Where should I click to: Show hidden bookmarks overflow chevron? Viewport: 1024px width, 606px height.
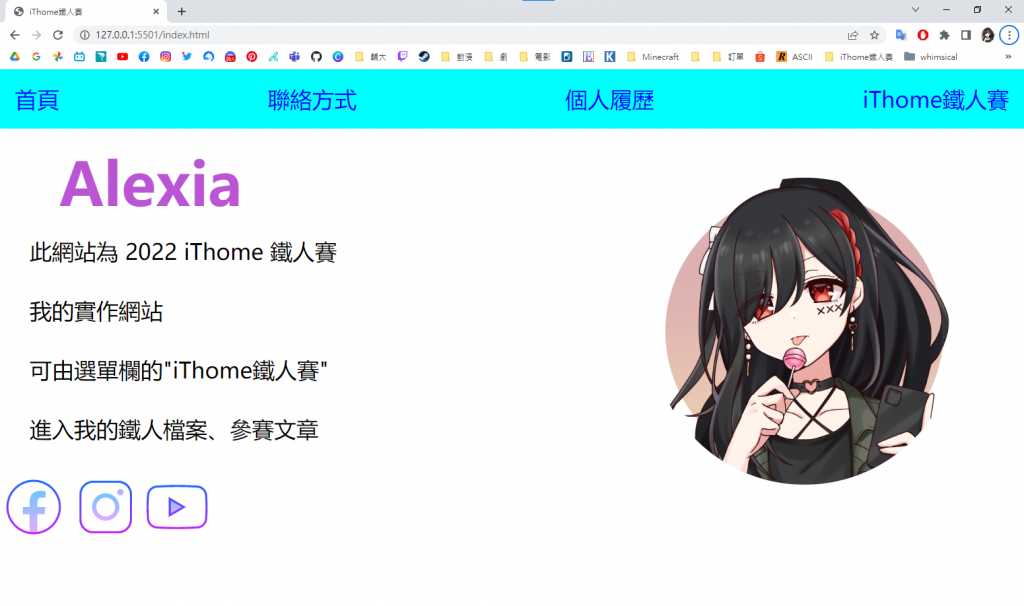coord(1008,57)
